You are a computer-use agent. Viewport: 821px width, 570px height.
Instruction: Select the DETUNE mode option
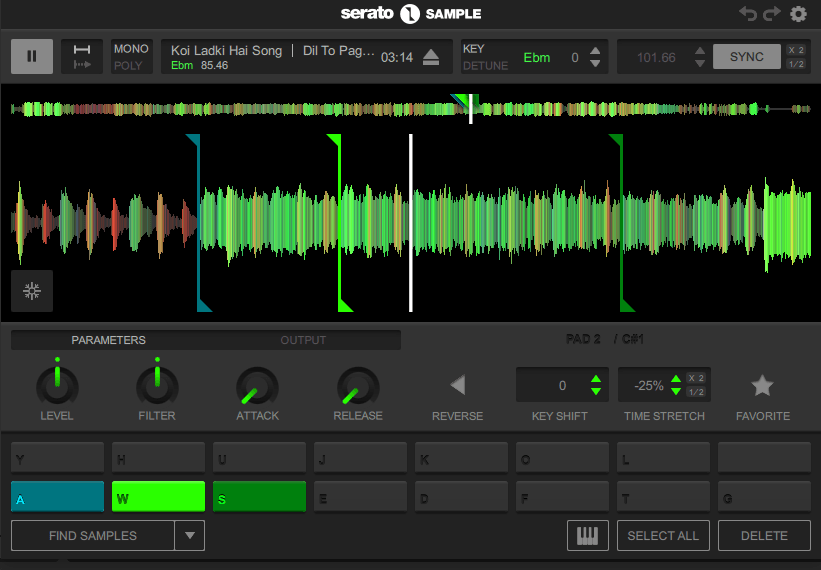485,66
